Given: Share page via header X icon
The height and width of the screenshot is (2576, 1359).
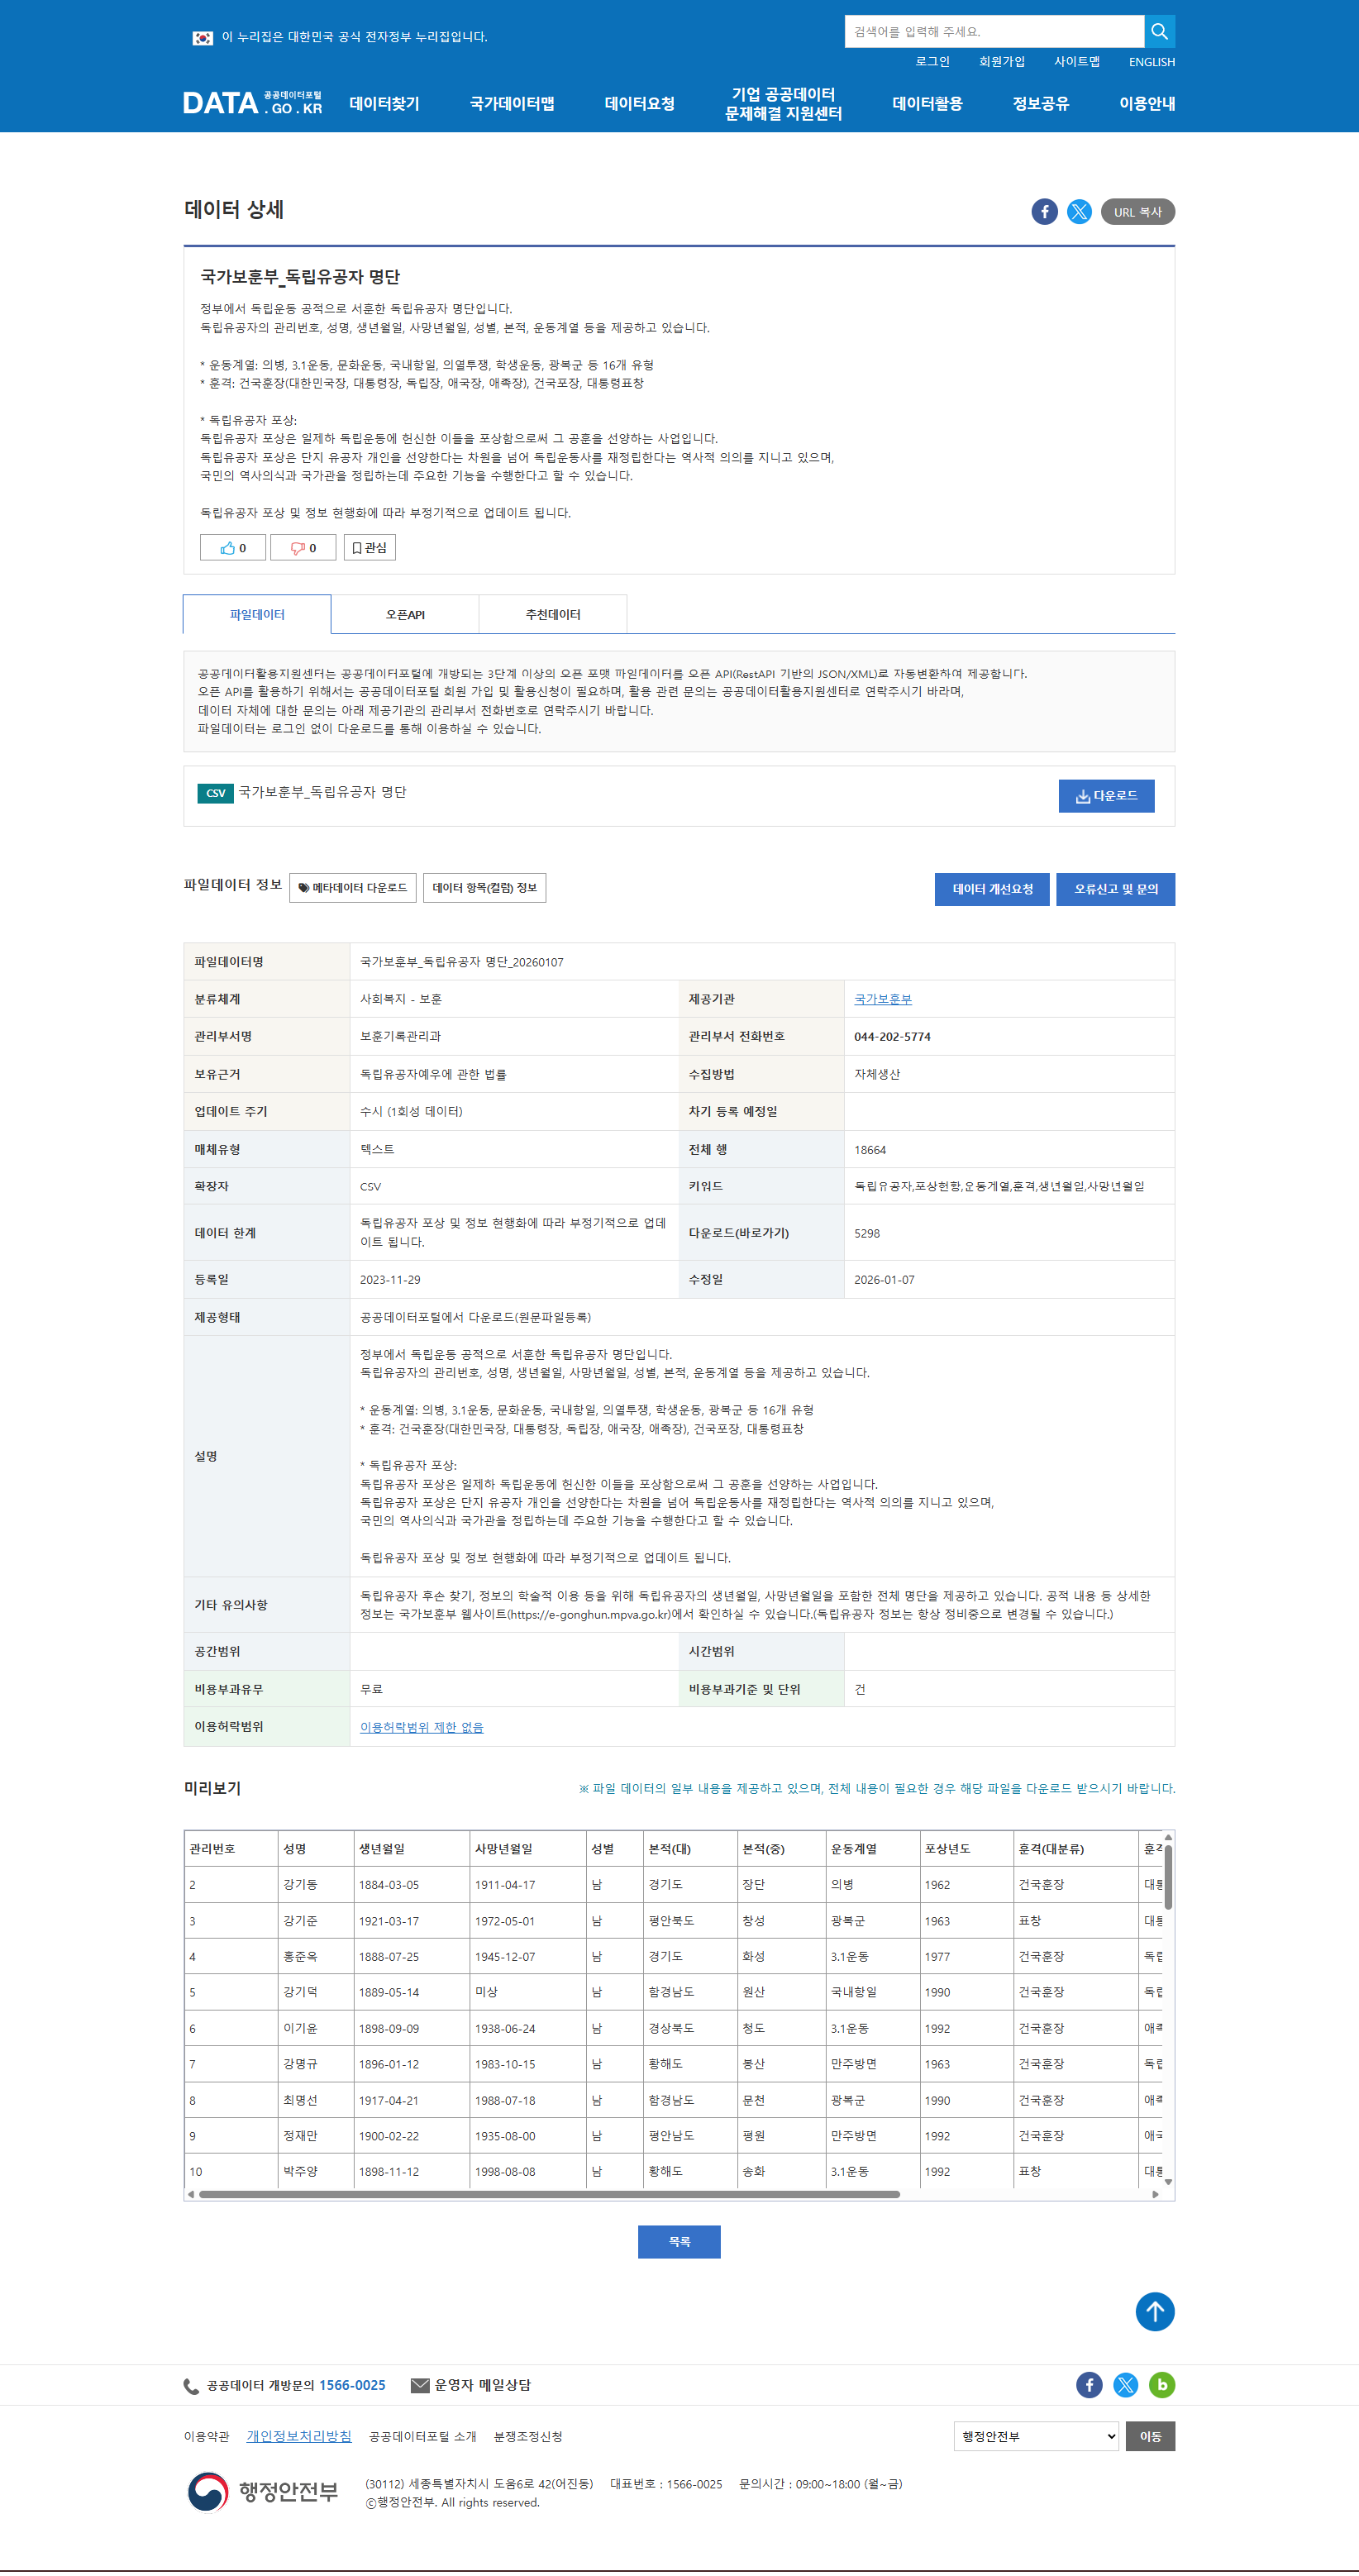Looking at the screenshot, I should click(1079, 212).
